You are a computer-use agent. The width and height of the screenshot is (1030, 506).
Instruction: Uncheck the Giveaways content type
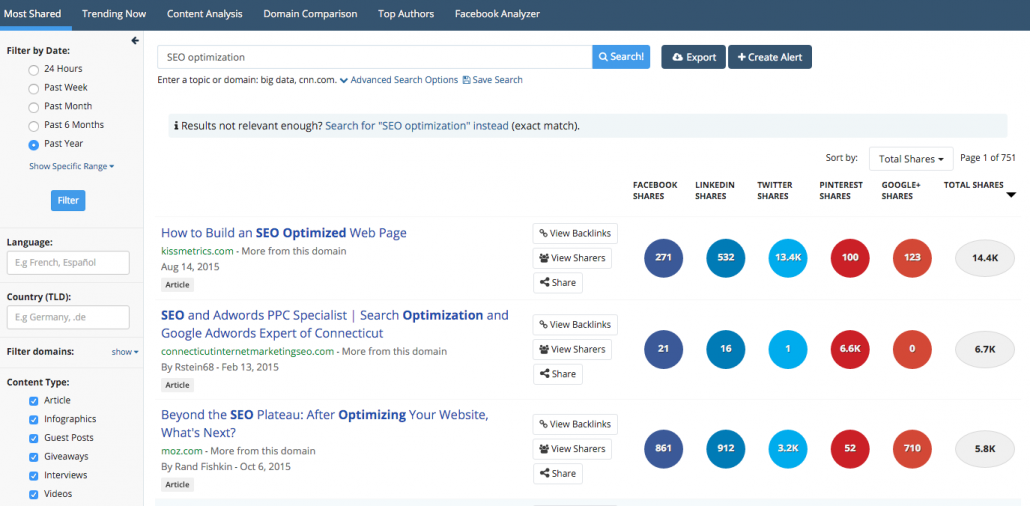[34, 457]
